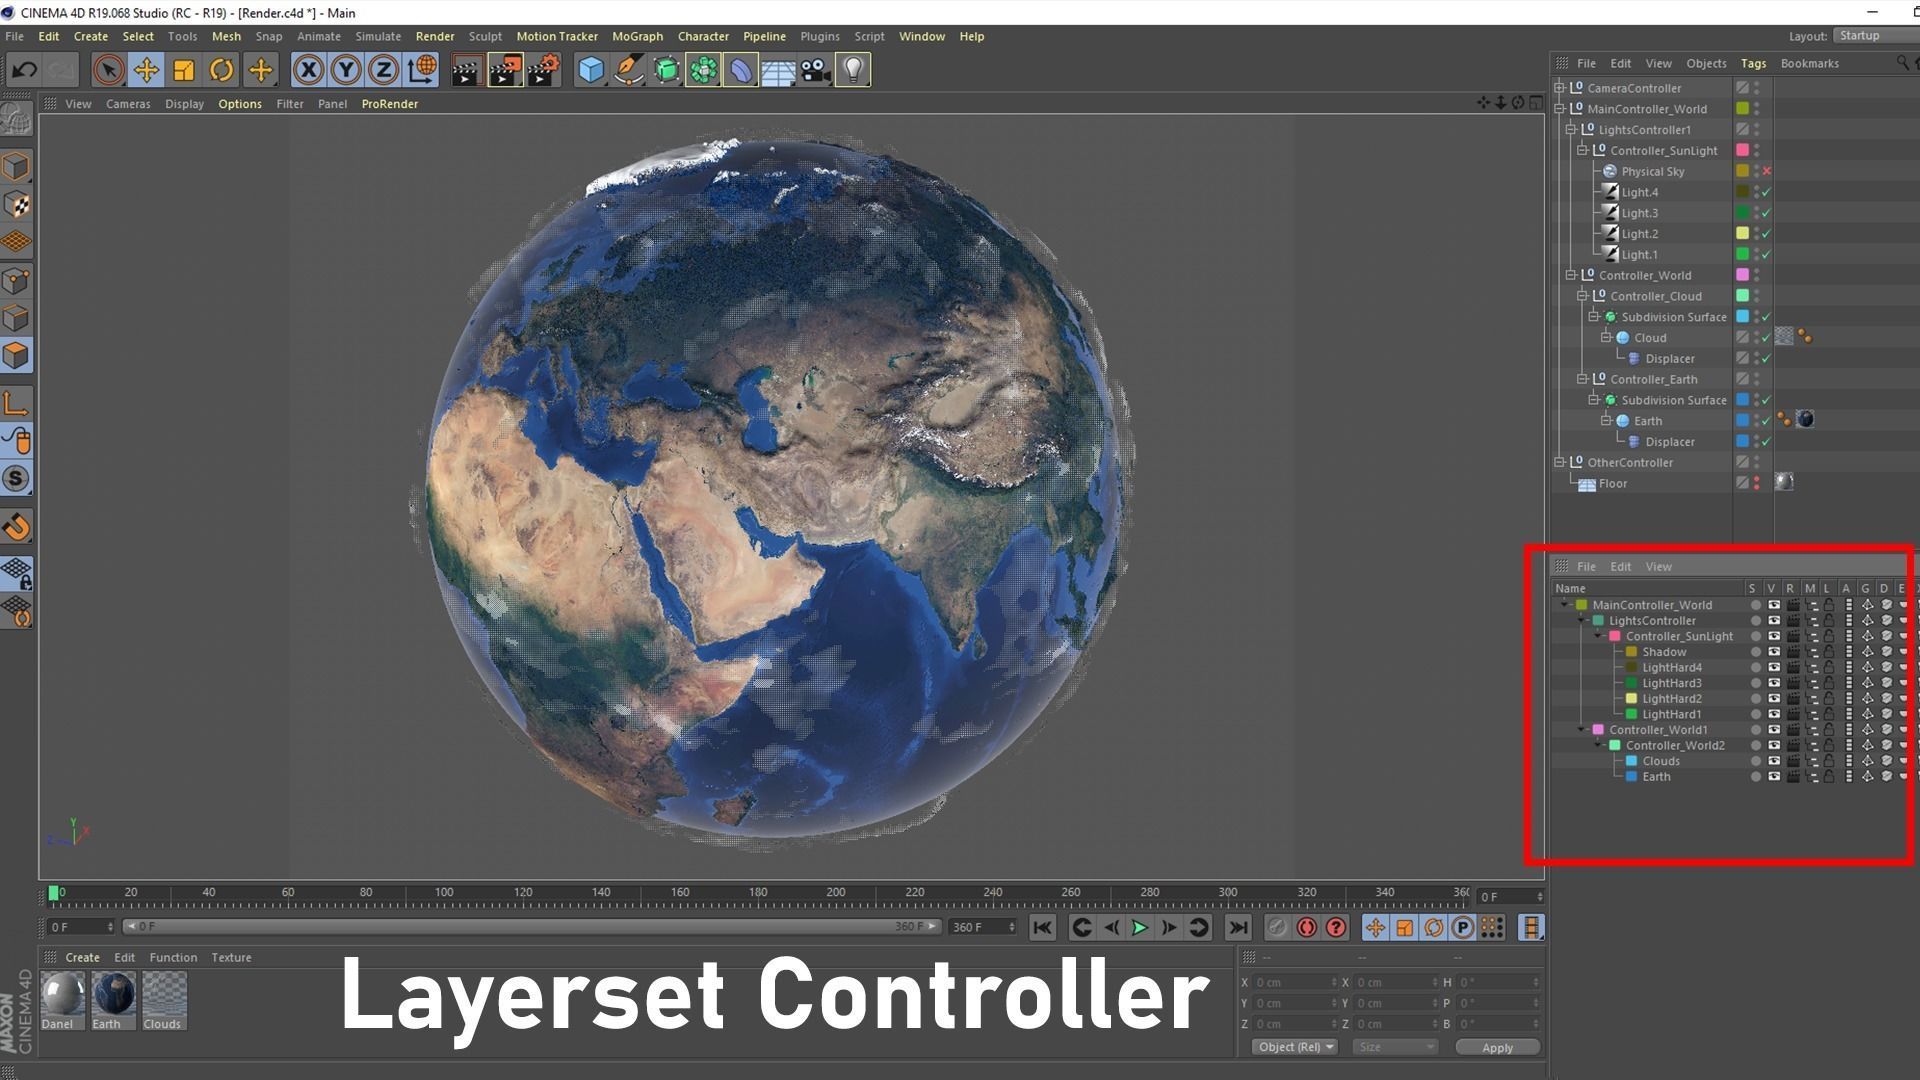Select the Move tool in top toolbar

coord(146,70)
